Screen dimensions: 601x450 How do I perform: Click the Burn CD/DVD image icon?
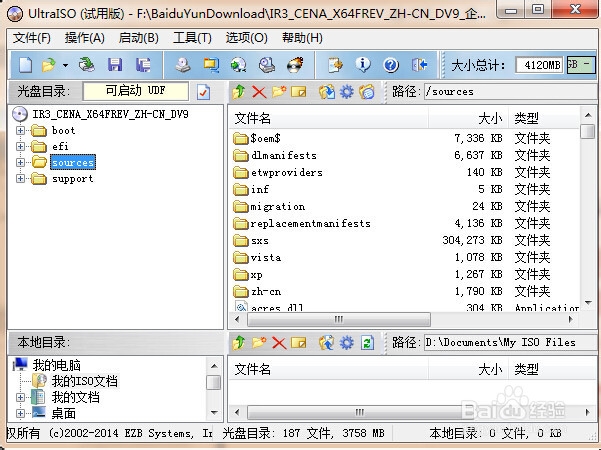(295, 65)
